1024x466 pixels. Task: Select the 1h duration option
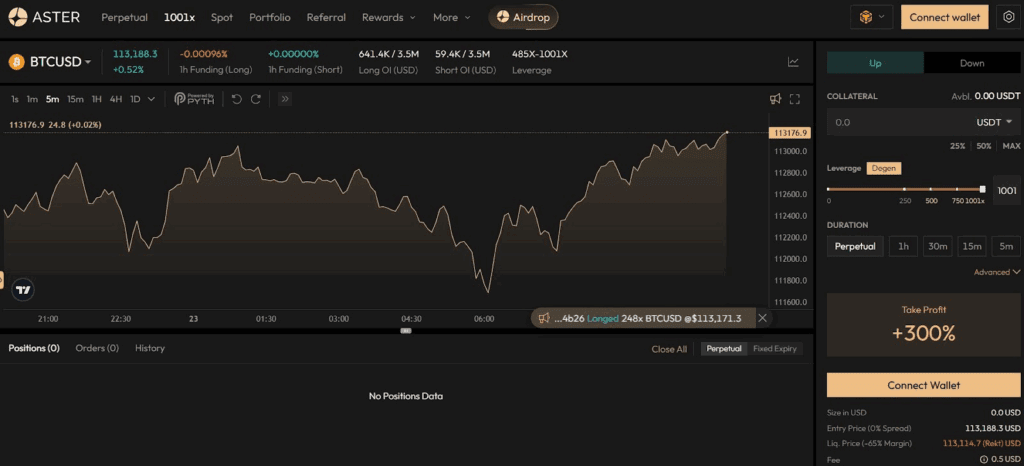point(903,246)
